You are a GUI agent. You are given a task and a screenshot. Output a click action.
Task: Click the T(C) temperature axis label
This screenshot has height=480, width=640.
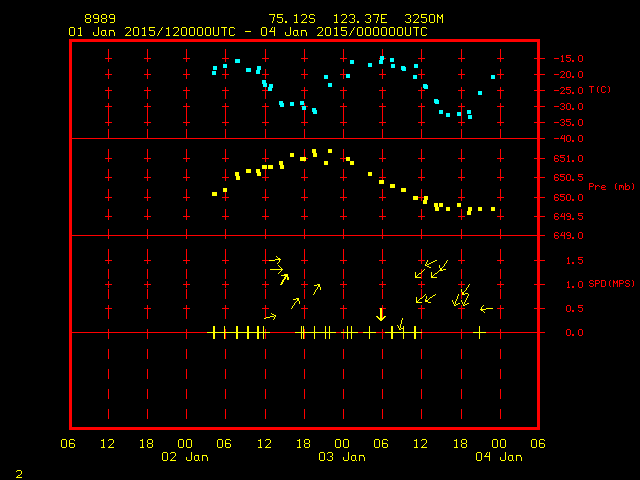pyautogui.click(x=599, y=90)
